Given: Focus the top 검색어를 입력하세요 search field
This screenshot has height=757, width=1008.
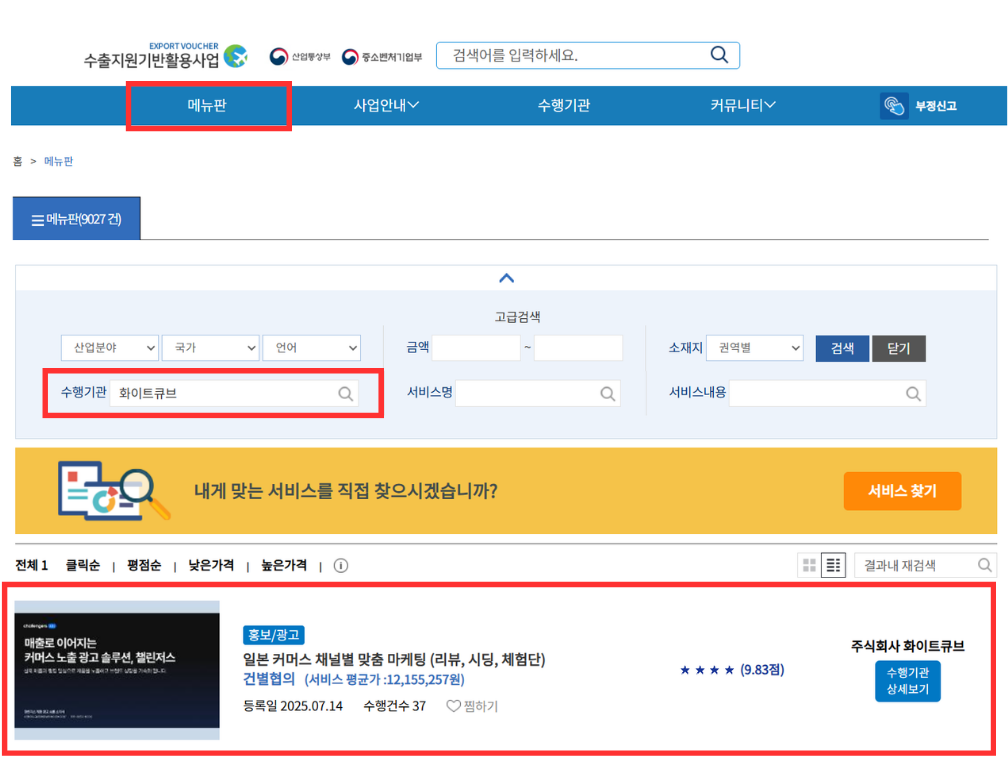Looking at the screenshot, I should [x=588, y=55].
